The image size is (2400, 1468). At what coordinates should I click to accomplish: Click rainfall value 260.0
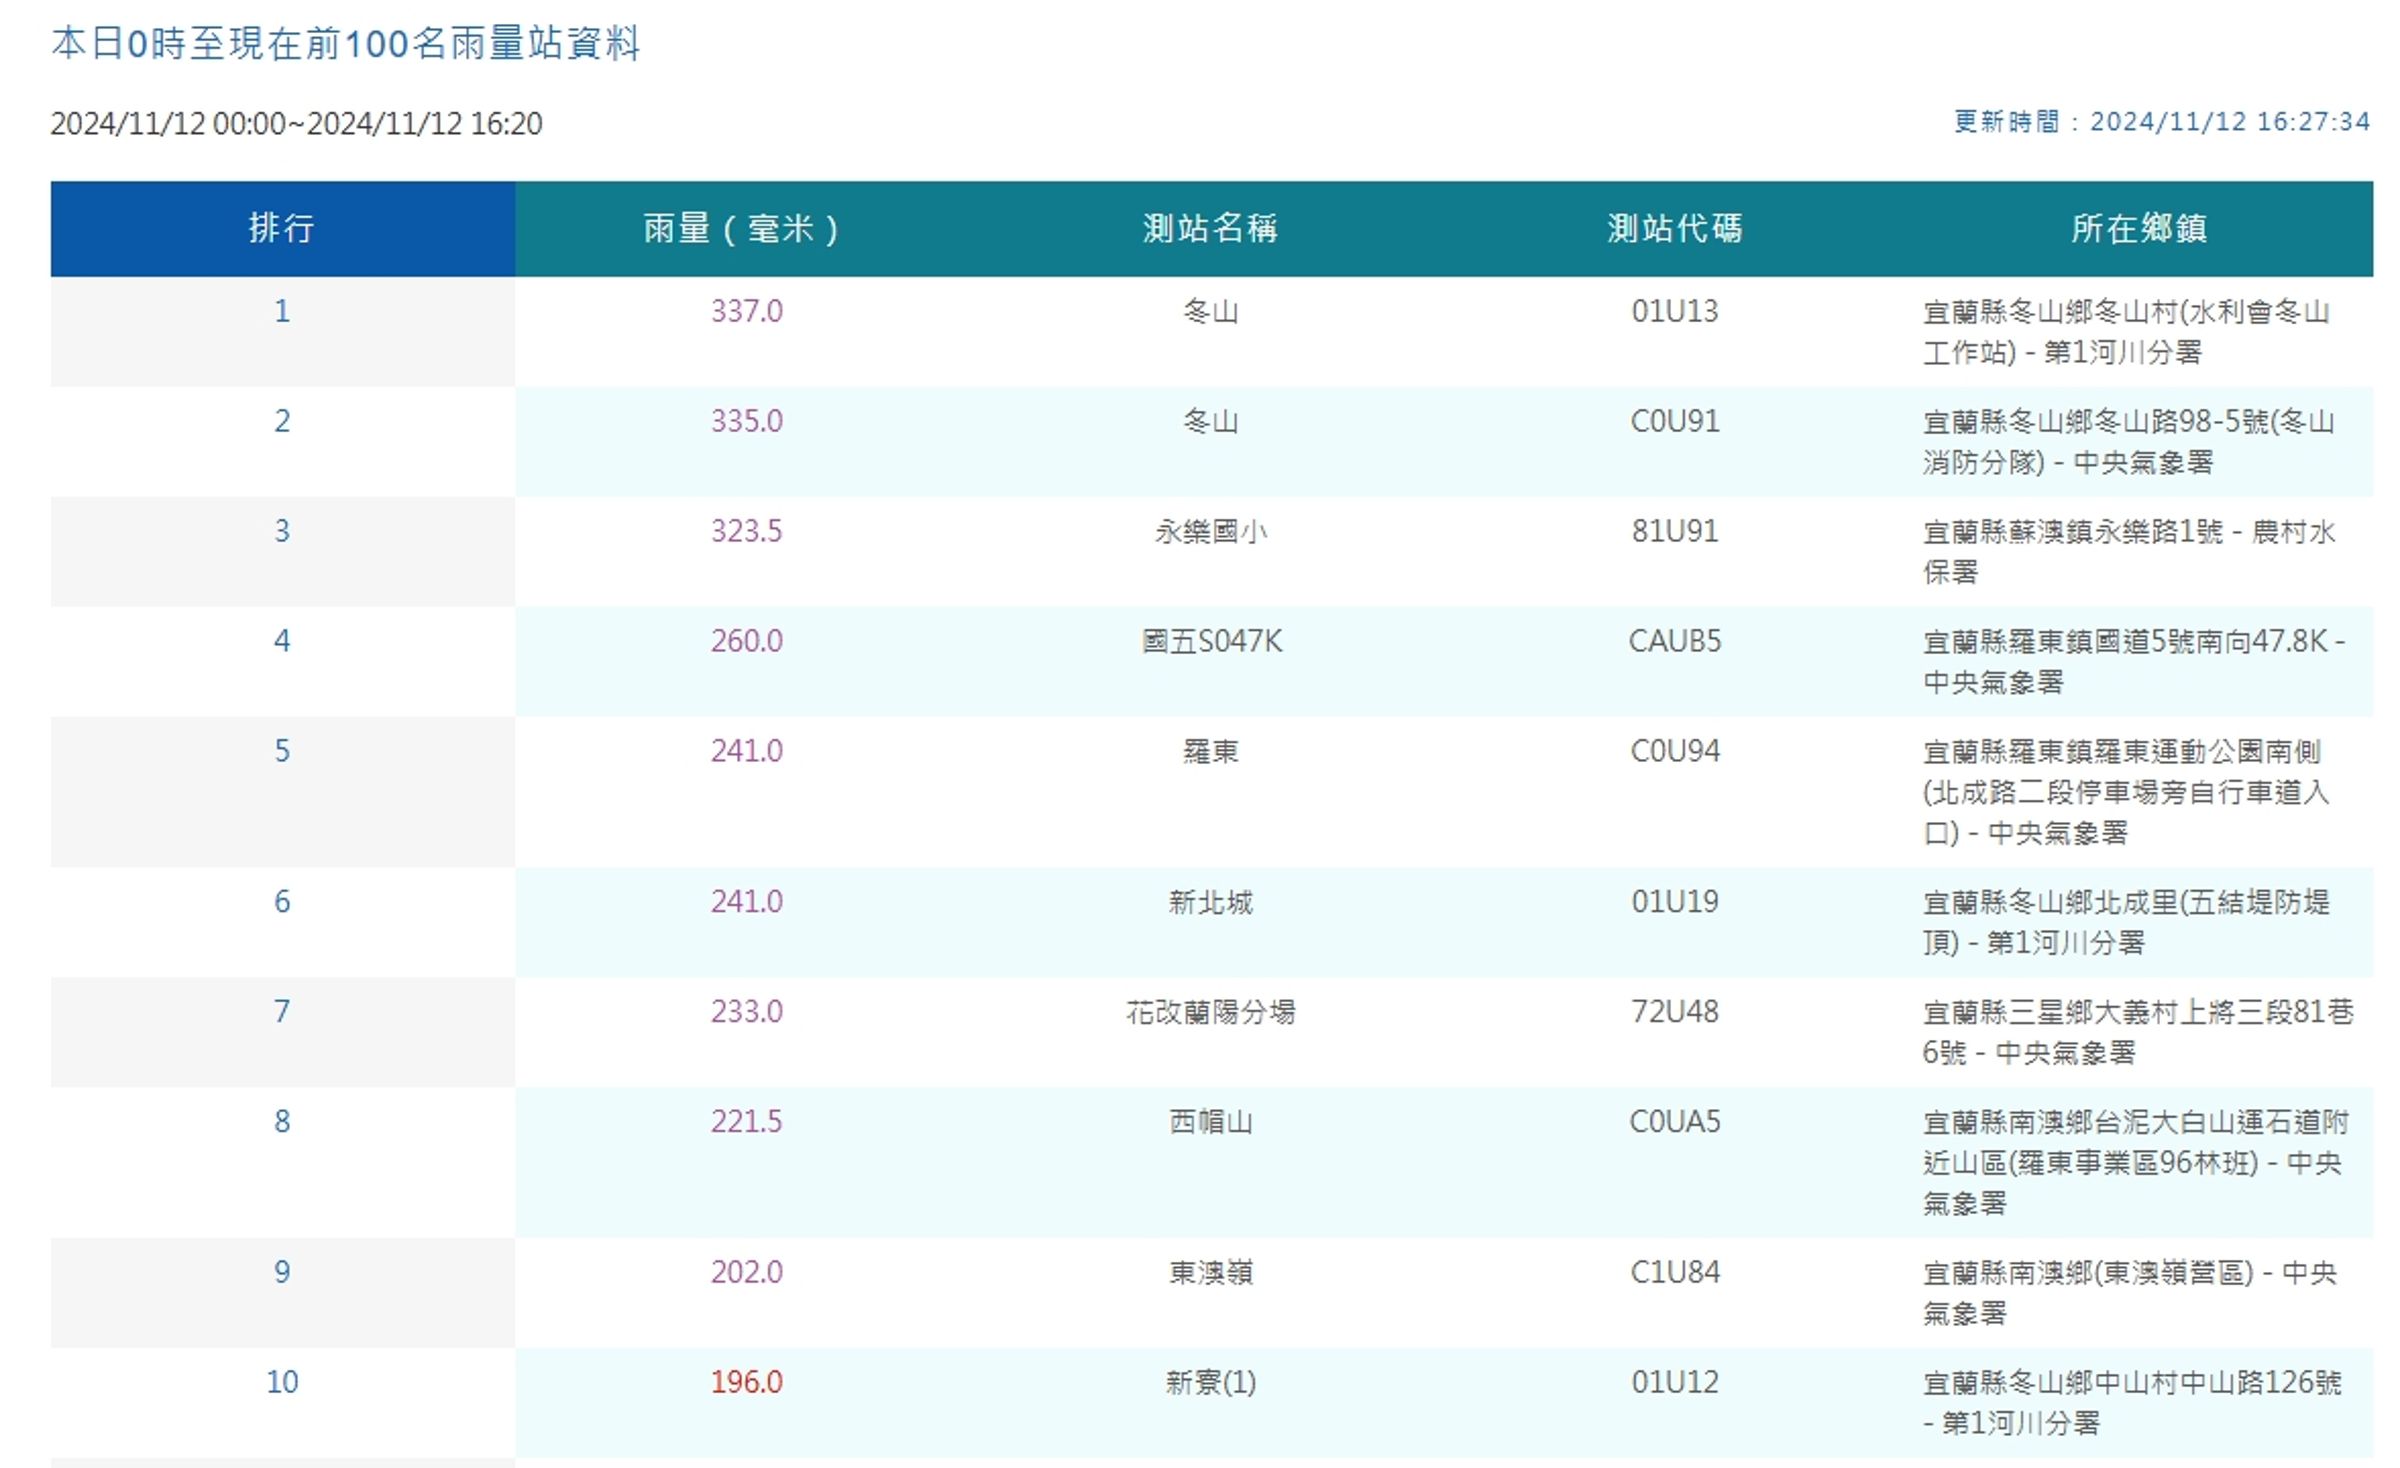tap(747, 641)
